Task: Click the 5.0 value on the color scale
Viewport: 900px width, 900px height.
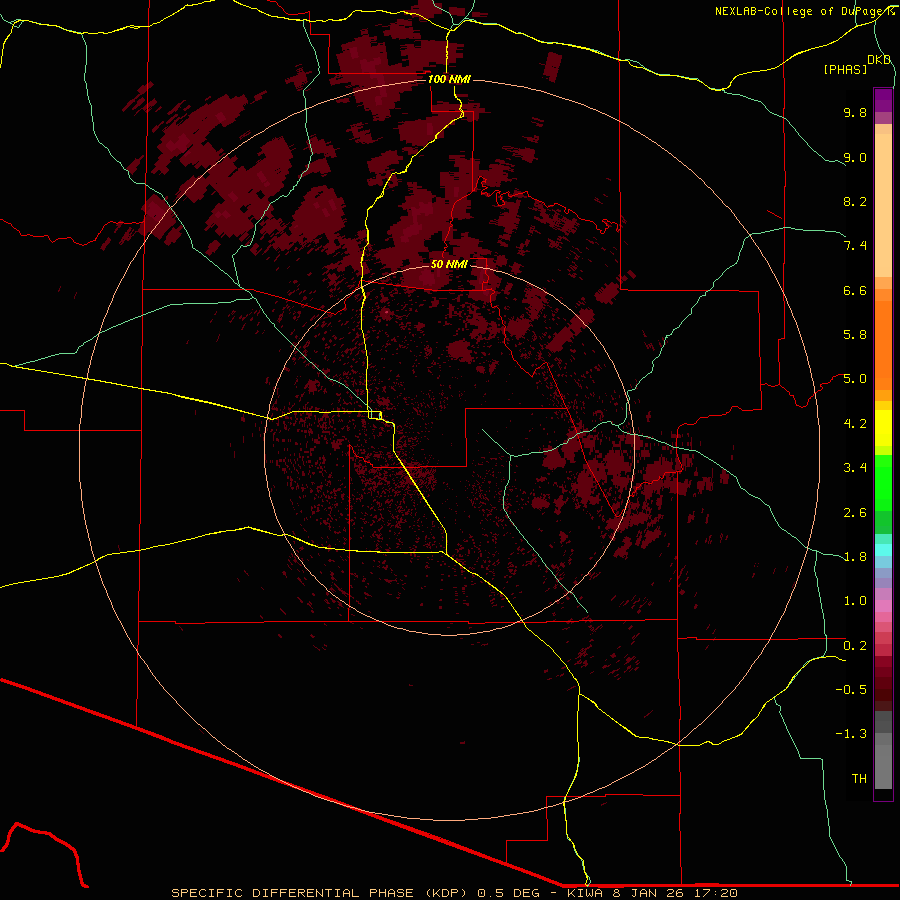Action: (x=855, y=379)
